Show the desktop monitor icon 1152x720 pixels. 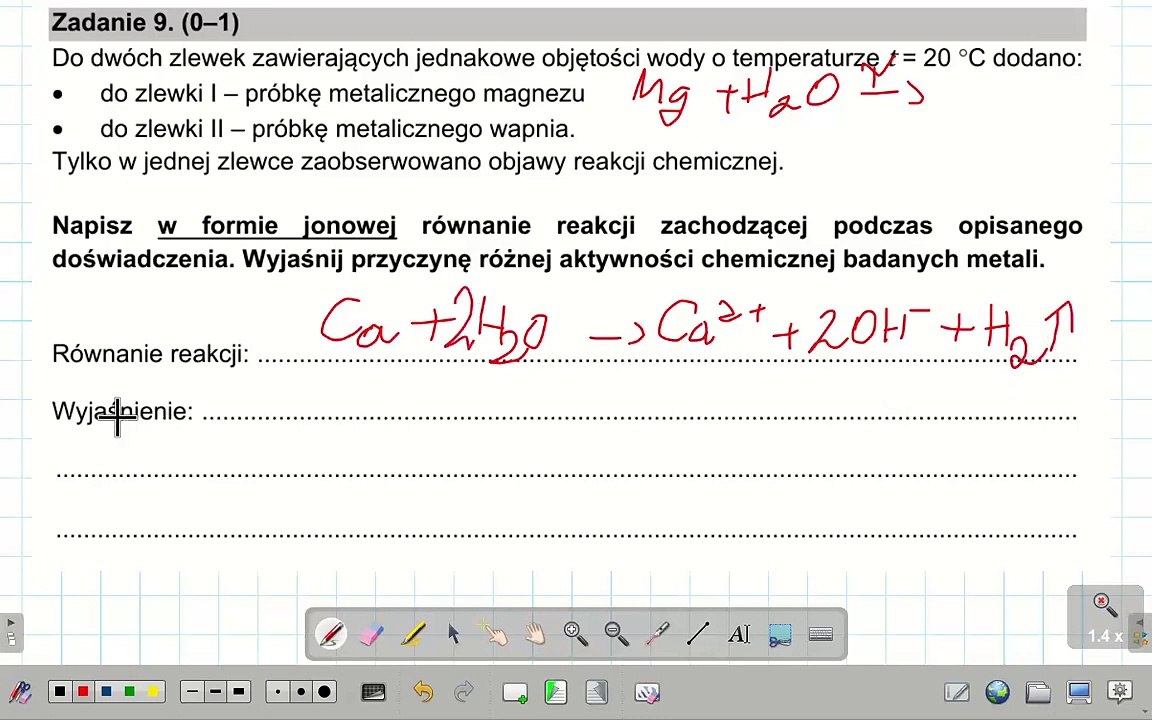pyautogui.click(x=1079, y=692)
